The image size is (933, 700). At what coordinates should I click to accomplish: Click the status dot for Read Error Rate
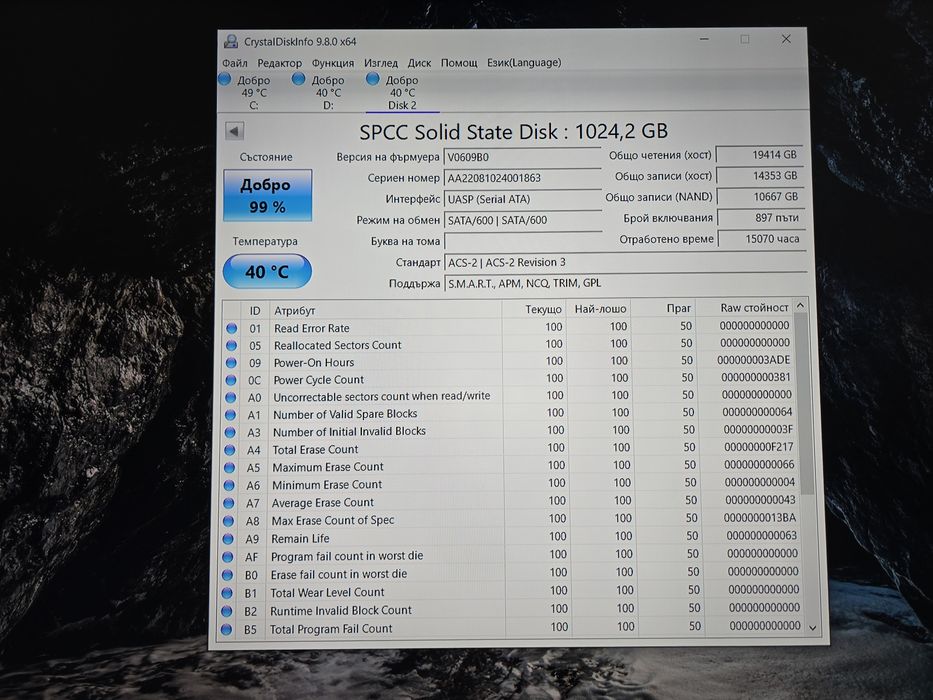pos(231,328)
